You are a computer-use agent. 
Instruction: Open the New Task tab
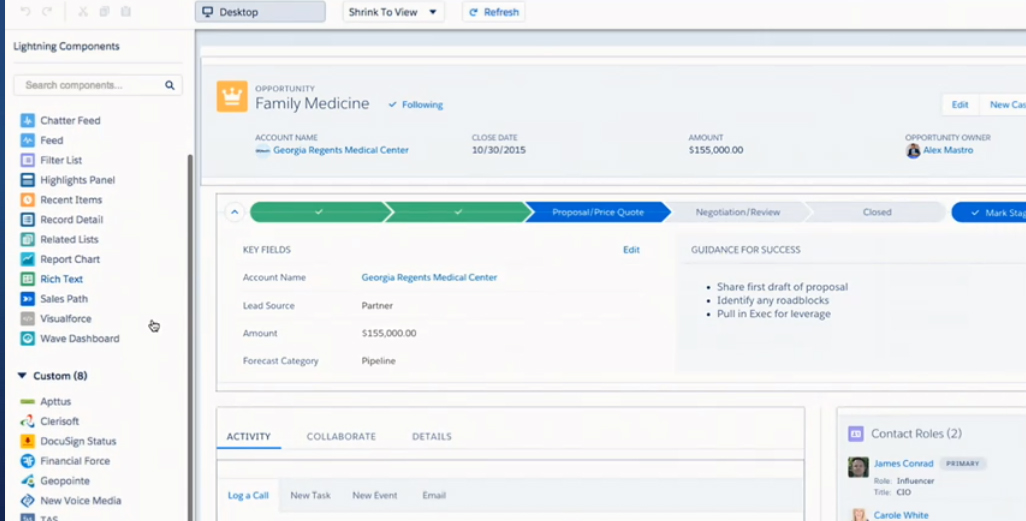click(x=310, y=495)
